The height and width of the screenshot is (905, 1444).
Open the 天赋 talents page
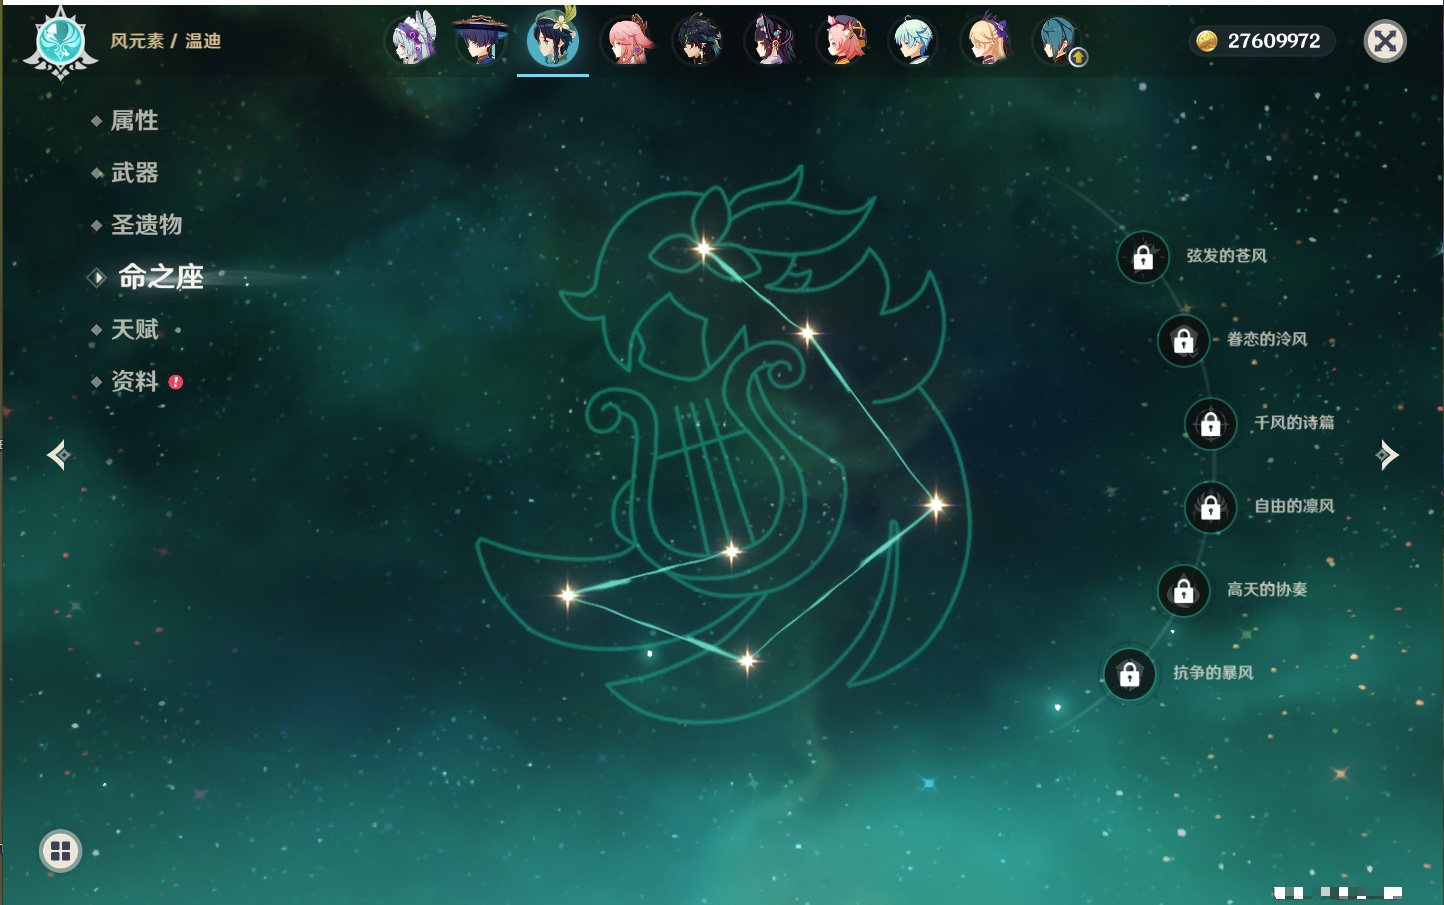tap(134, 329)
